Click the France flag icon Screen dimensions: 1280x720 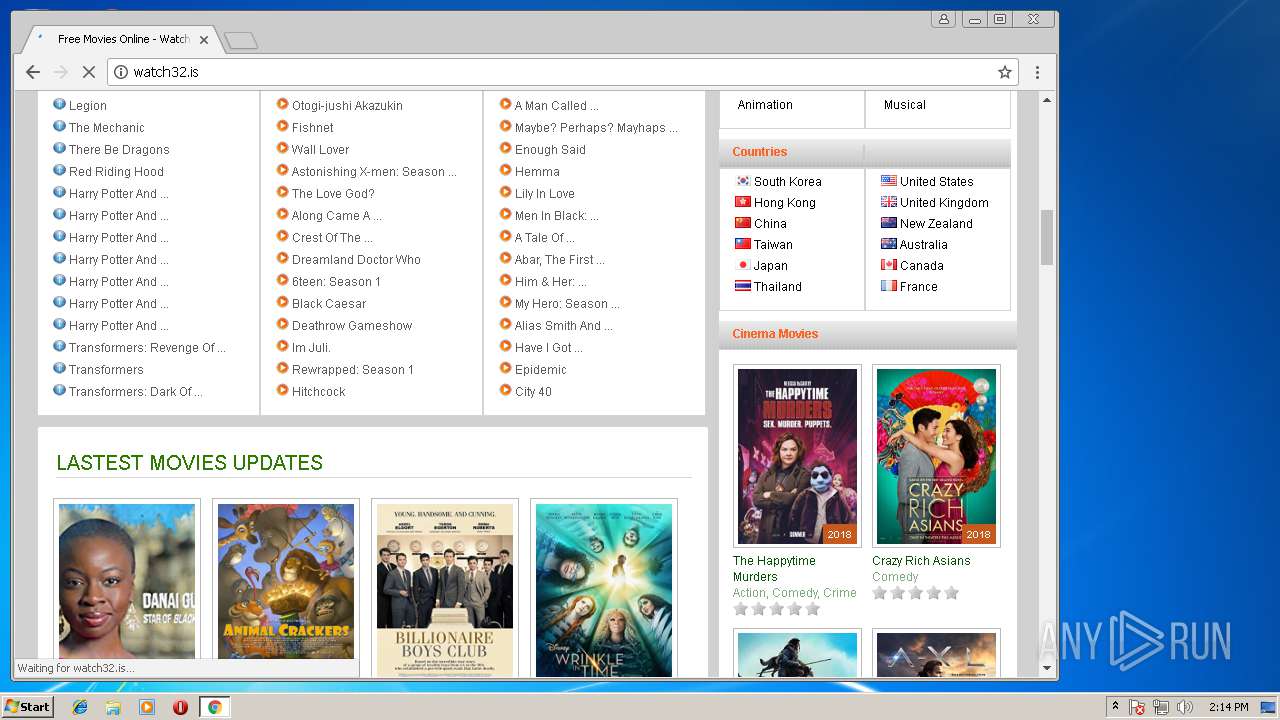coord(889,286)
